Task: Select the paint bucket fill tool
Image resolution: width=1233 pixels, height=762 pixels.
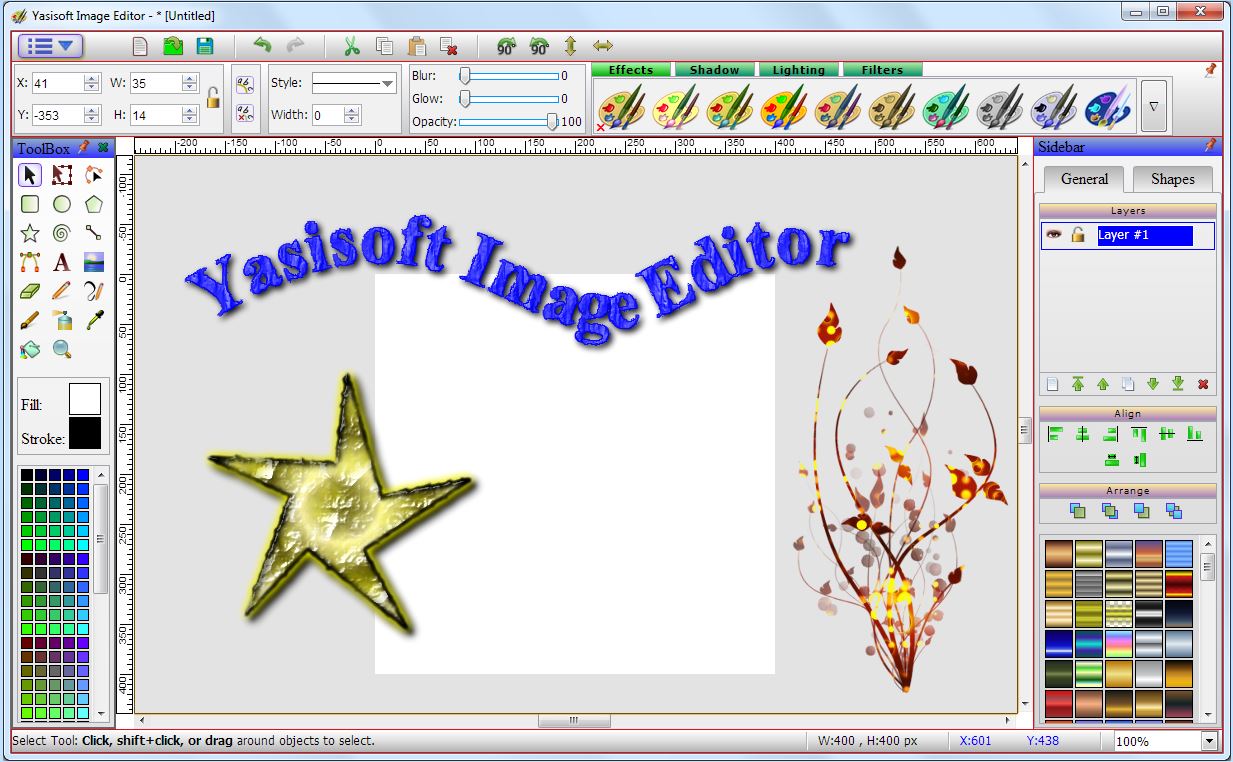Action: click(30, 349)
